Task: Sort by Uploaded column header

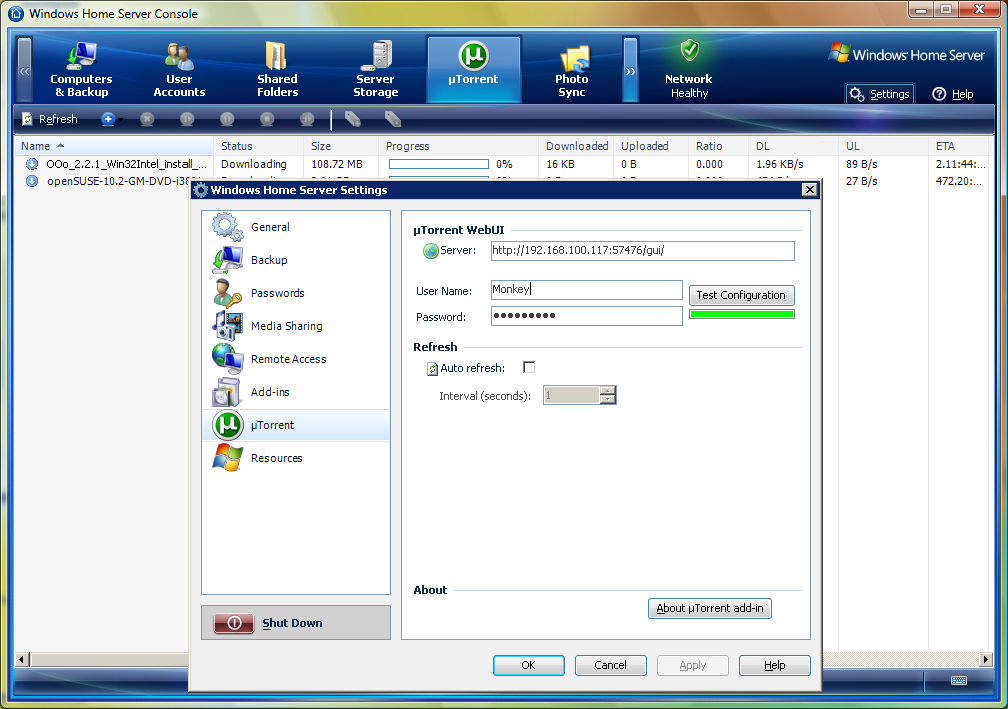Action: (x=651, y=146)
